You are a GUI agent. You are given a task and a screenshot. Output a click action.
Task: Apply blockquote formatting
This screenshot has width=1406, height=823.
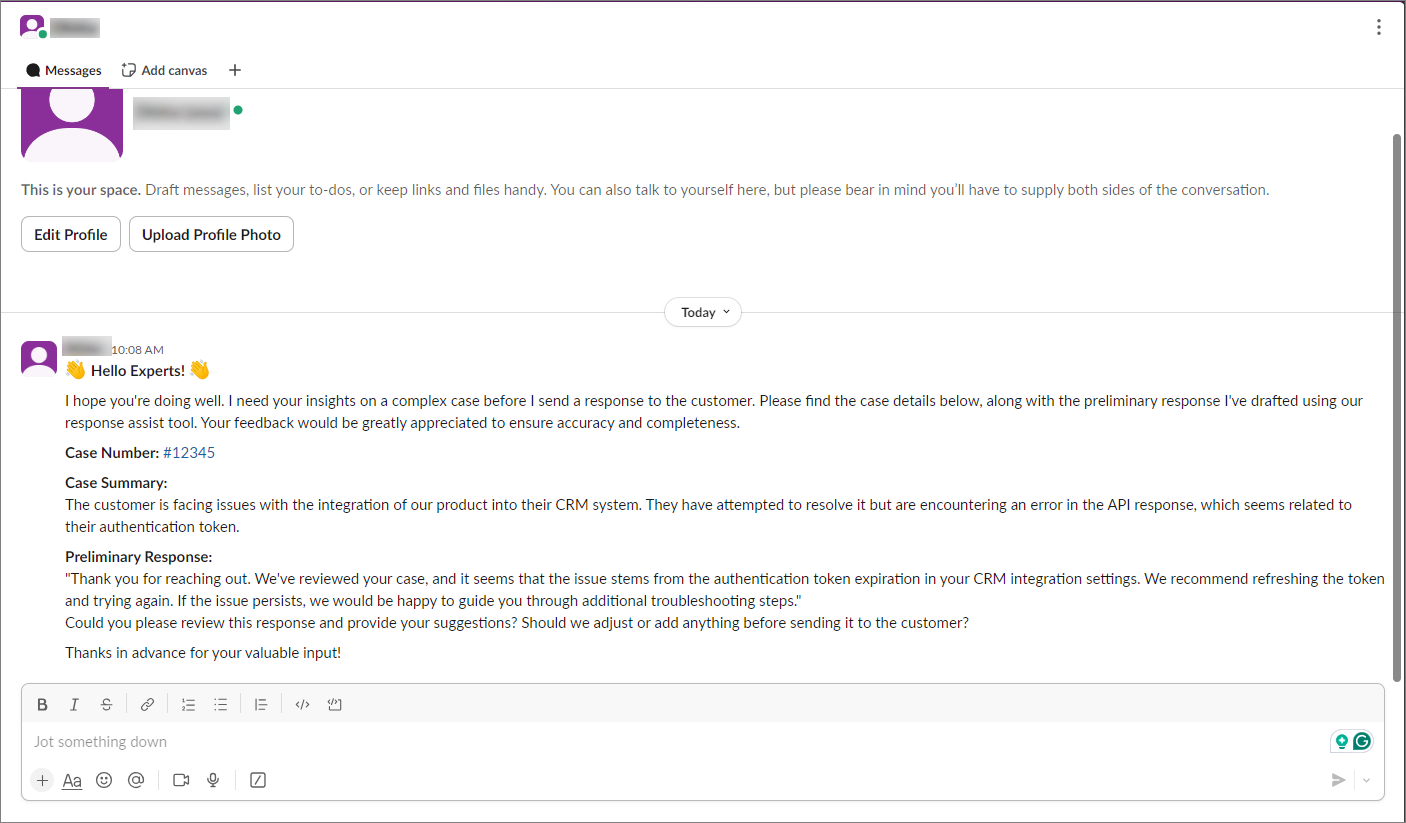click(x=261, y=705)
